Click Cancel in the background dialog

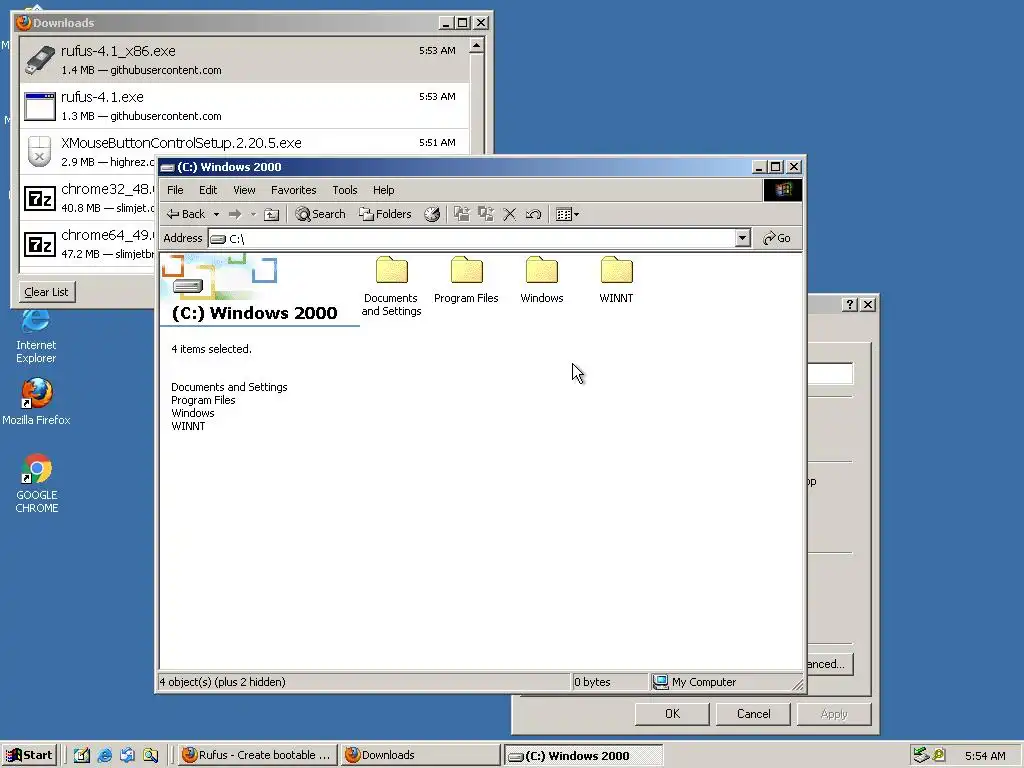pos(754,714)
